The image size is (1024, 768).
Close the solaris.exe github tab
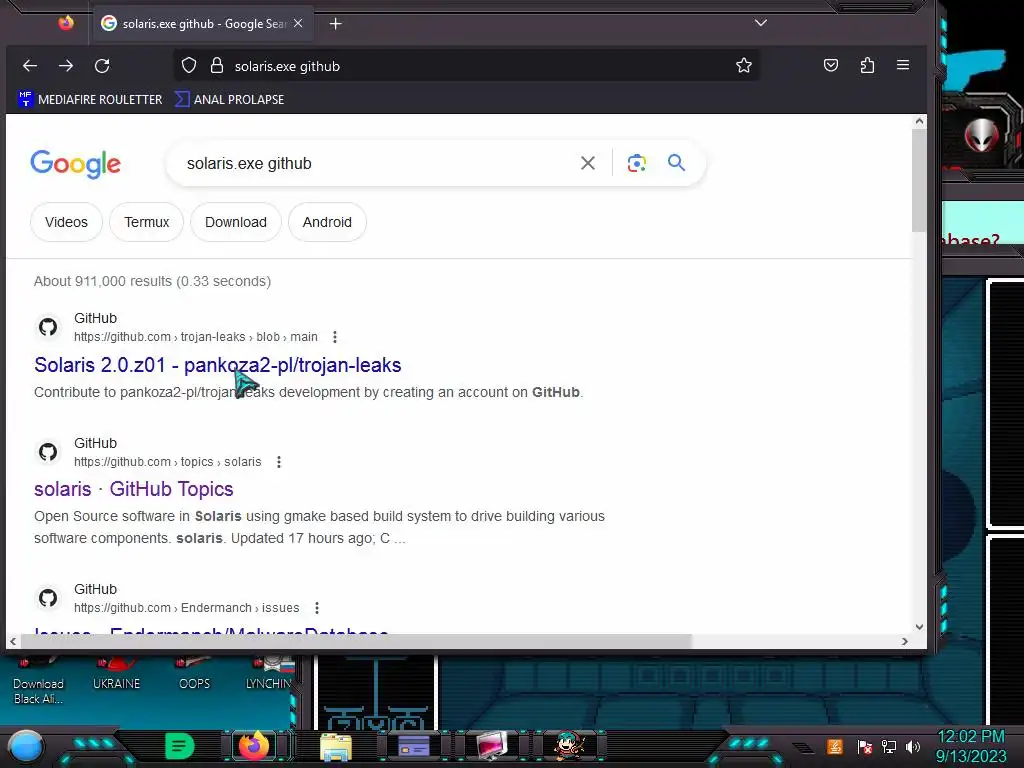[298, 23]
